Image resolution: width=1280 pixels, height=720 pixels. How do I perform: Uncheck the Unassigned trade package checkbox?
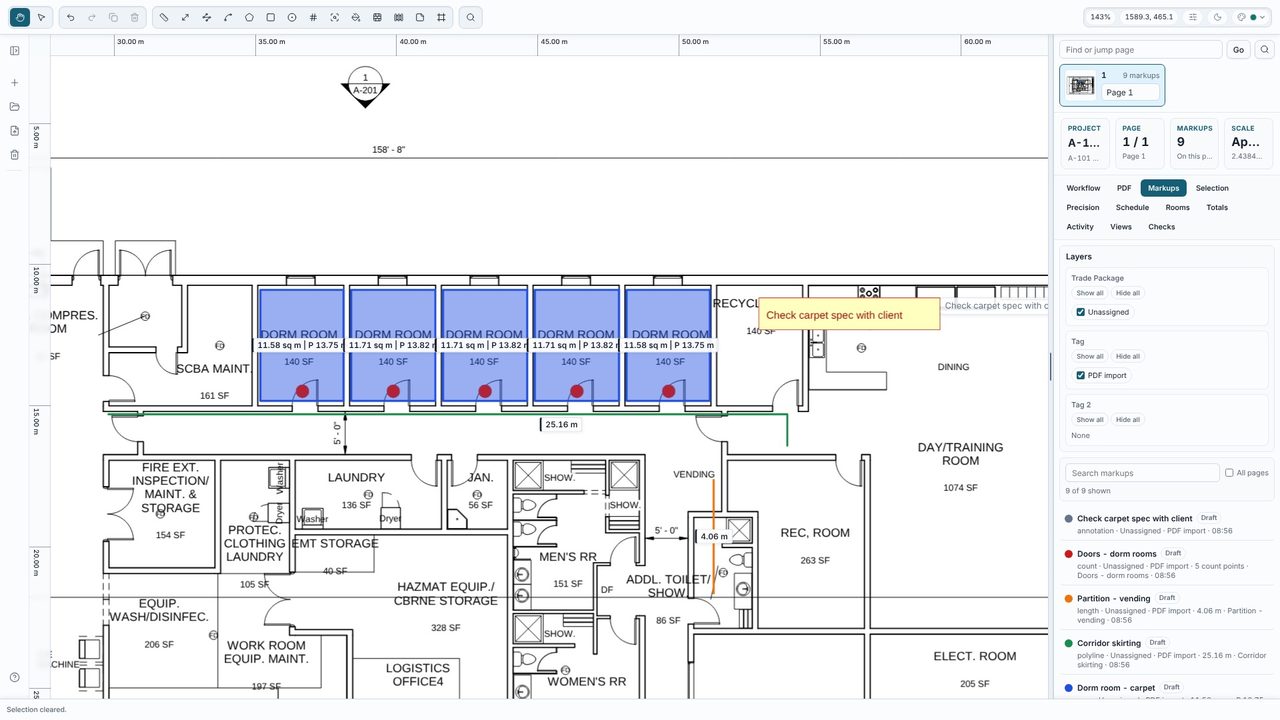point(1081,312)
